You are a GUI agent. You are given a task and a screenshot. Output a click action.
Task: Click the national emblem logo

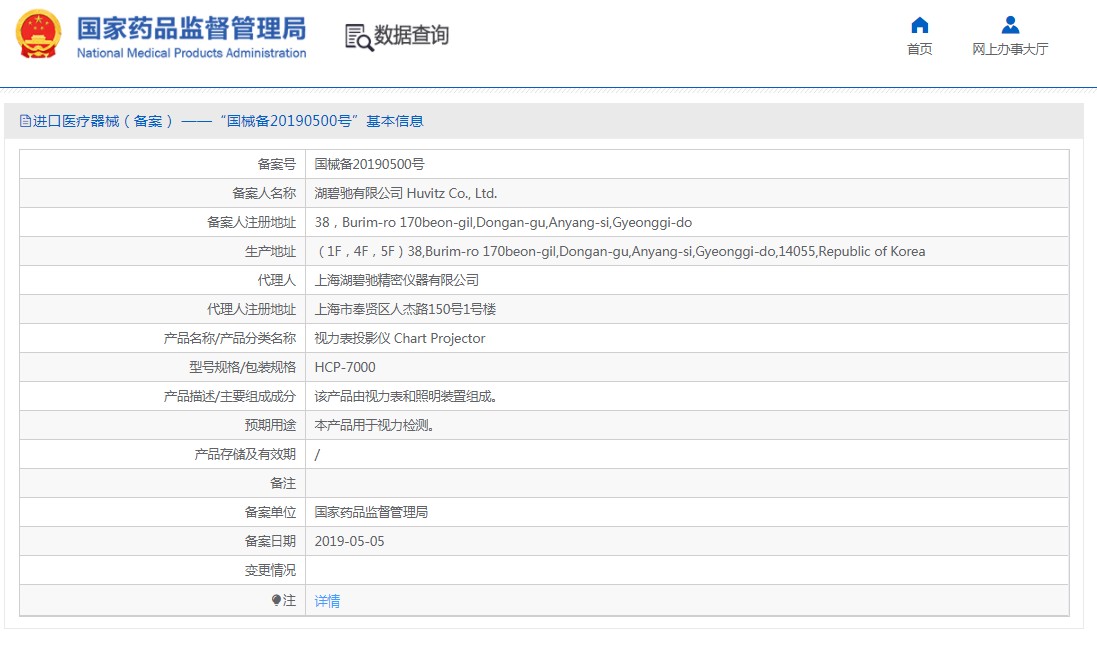click(x=38, y=34)
